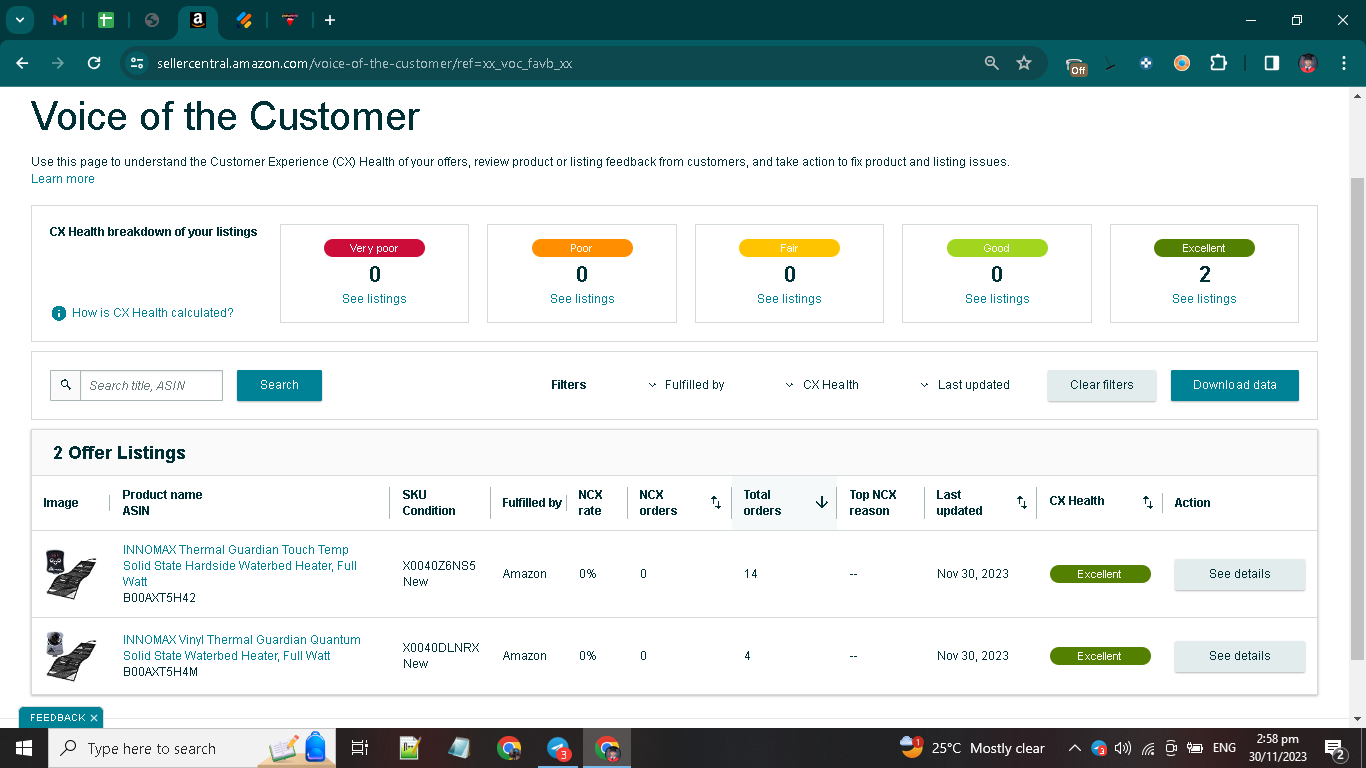
Task: Click Excellent badge on B00AXT5H42 row
Action: coord(1100,574)
